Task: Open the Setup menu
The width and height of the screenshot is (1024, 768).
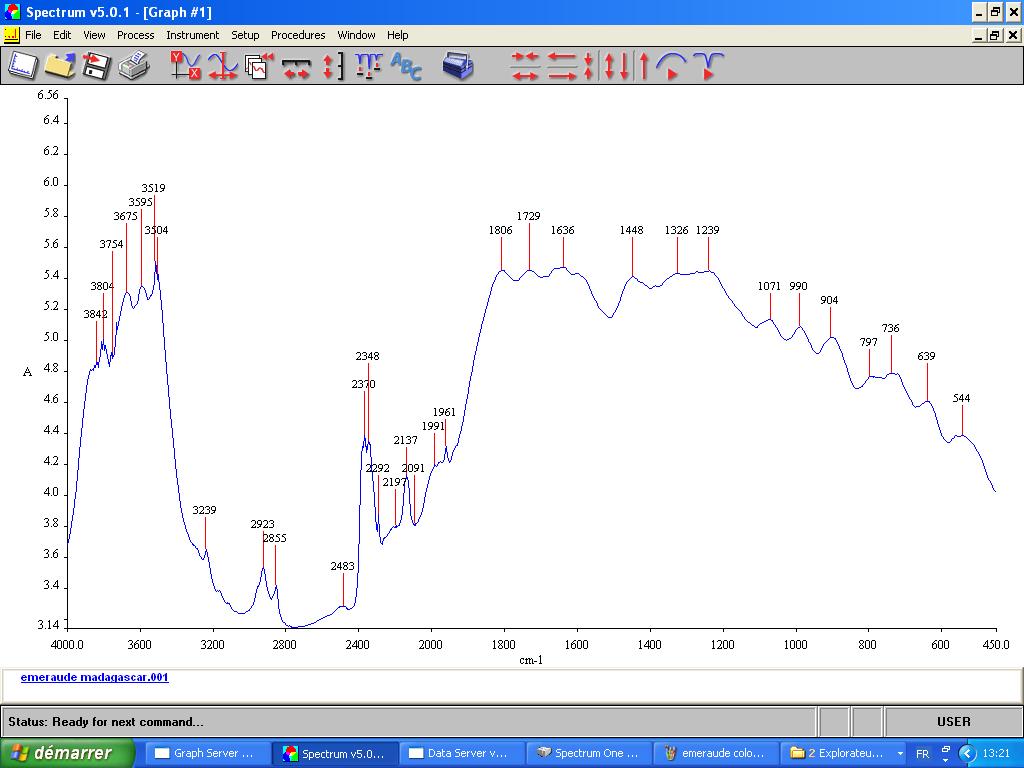Action: coord(245,35)
